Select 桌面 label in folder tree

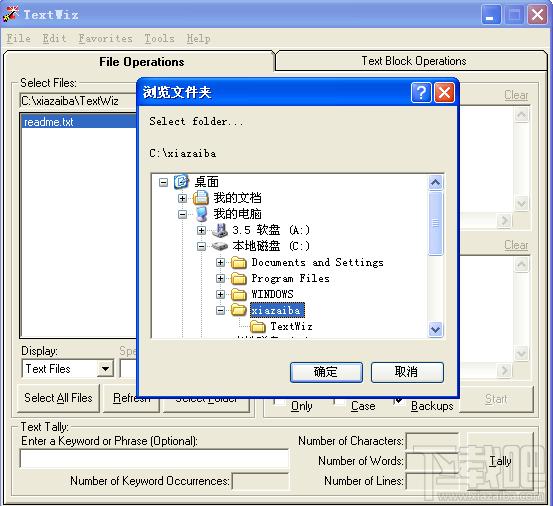(207, 182)
